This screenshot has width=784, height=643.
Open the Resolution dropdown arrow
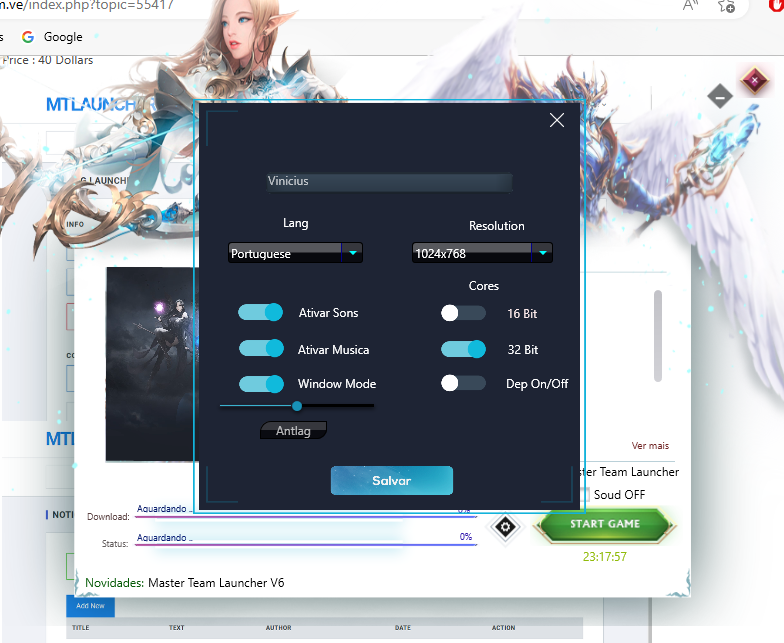tap(542, 253)
